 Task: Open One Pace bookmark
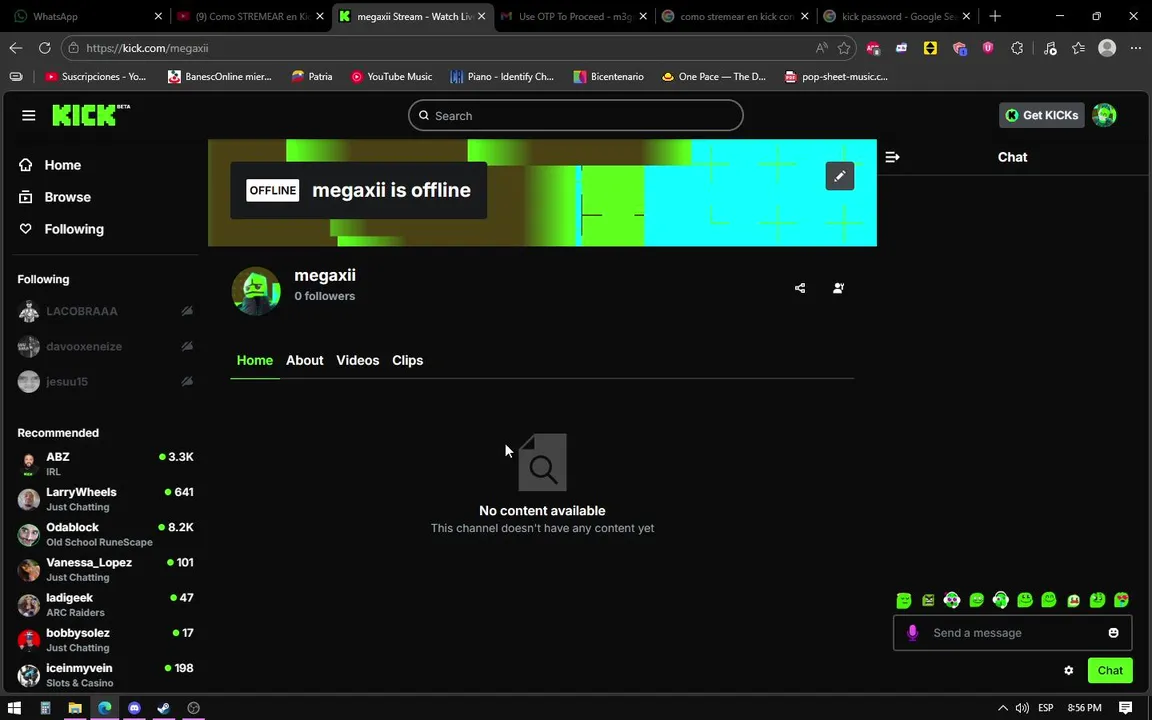(x=714, y=76)
